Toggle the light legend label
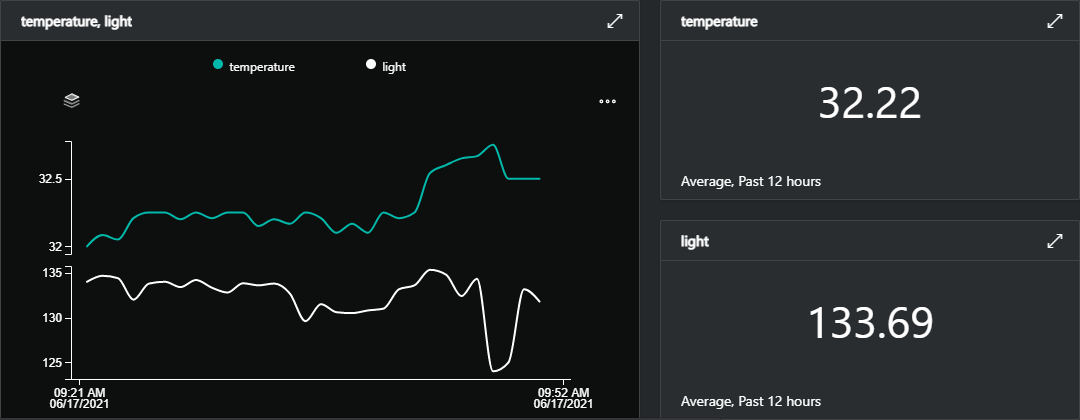Image resolution: width=1080 pixels, height=420 pixels. (x=394, y=67)
